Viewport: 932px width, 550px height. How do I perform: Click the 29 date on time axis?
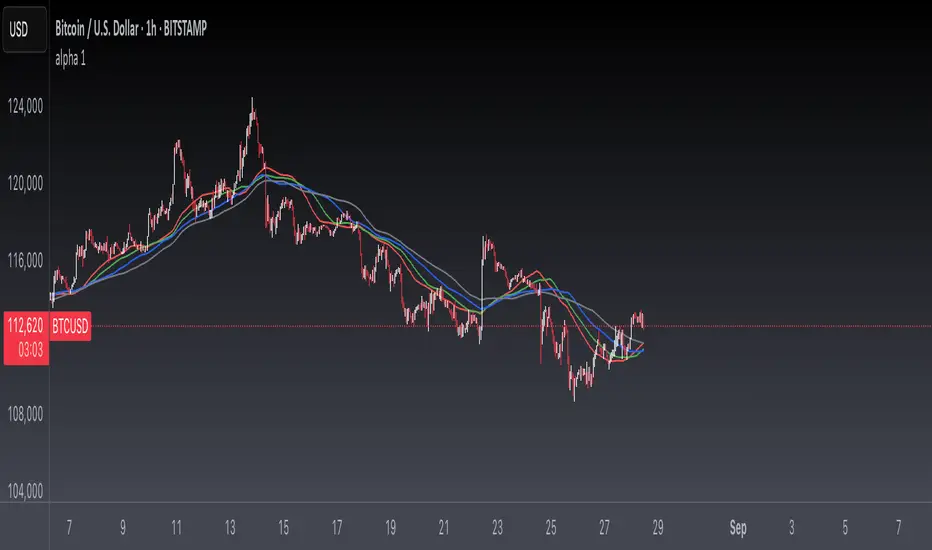tap(657, 527)
